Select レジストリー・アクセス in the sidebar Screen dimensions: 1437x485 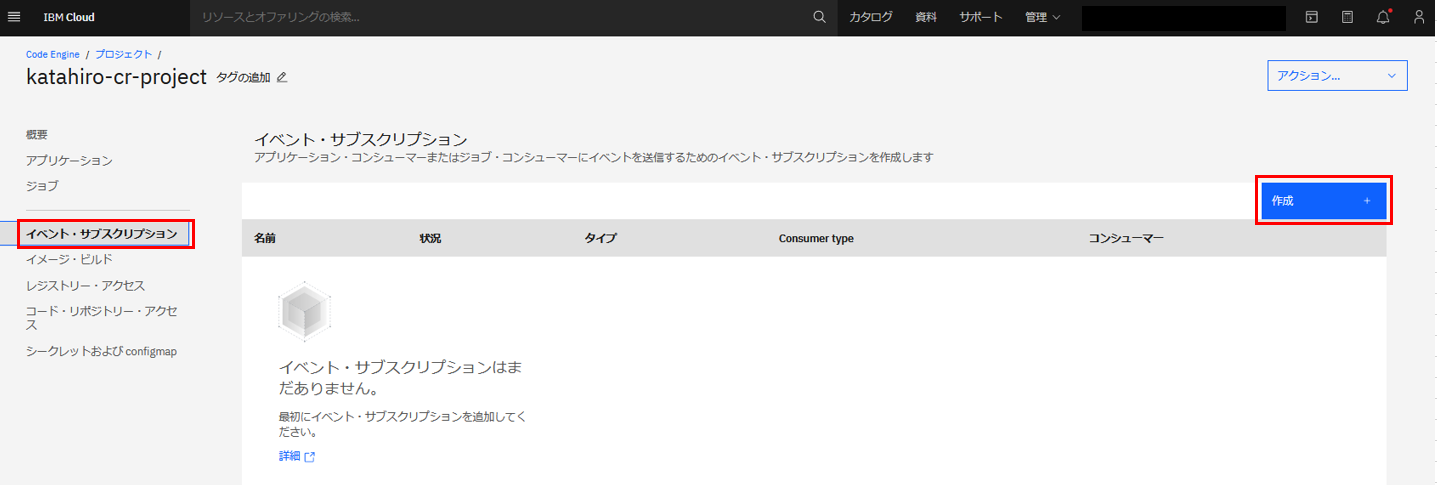point(85,285)
